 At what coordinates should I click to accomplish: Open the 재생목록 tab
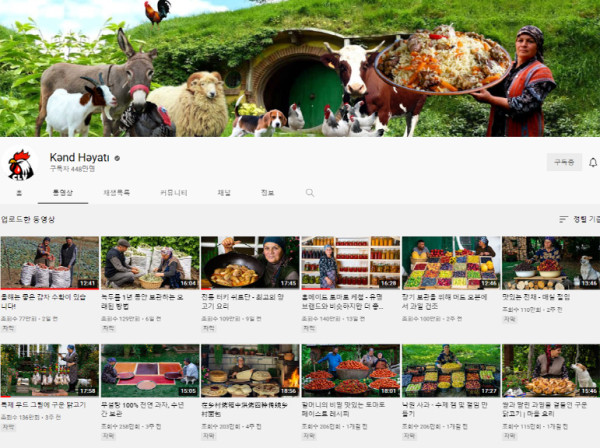click(117, 193)
